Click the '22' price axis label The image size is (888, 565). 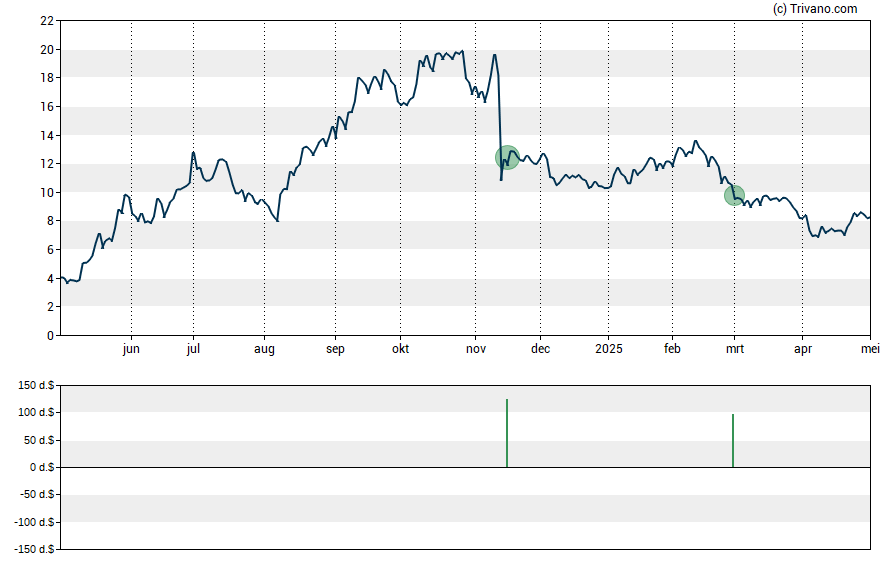47,21
